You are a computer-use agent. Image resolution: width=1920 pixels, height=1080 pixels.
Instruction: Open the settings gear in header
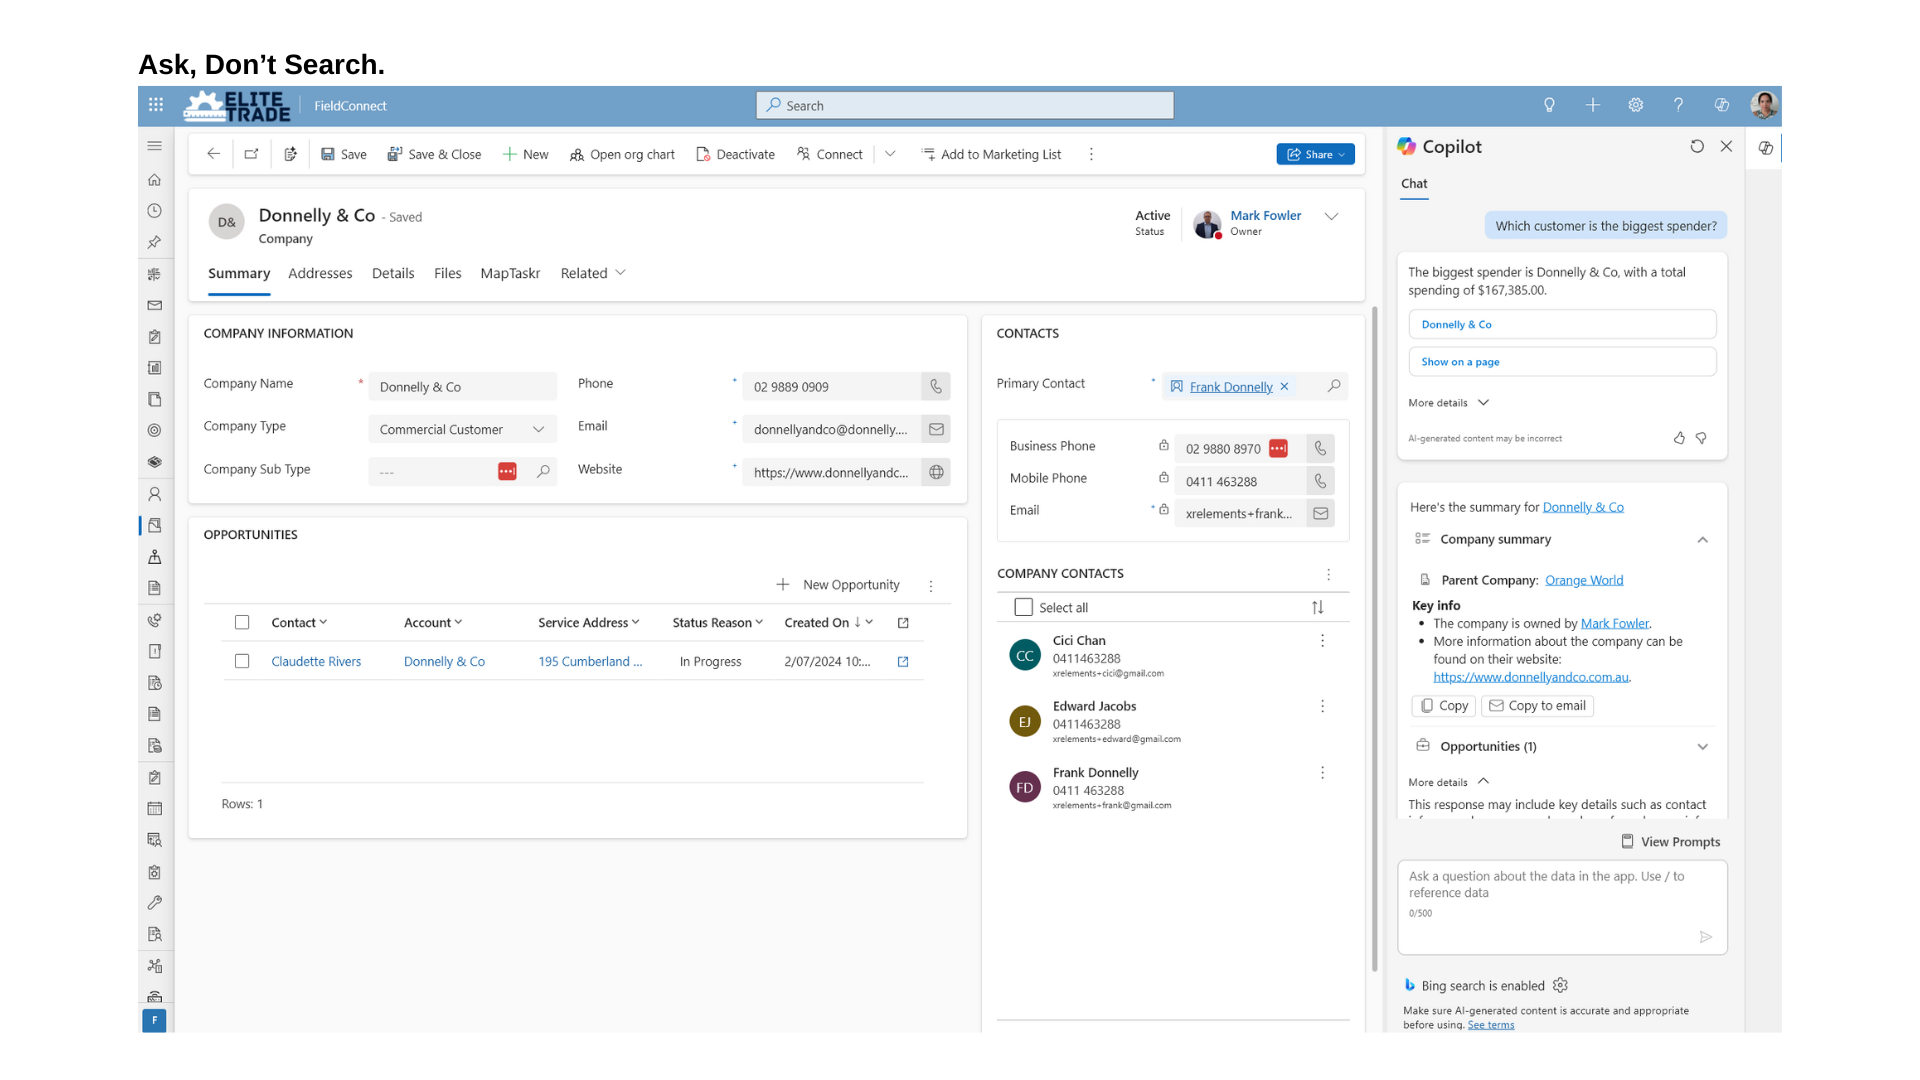click(1636, 105)
